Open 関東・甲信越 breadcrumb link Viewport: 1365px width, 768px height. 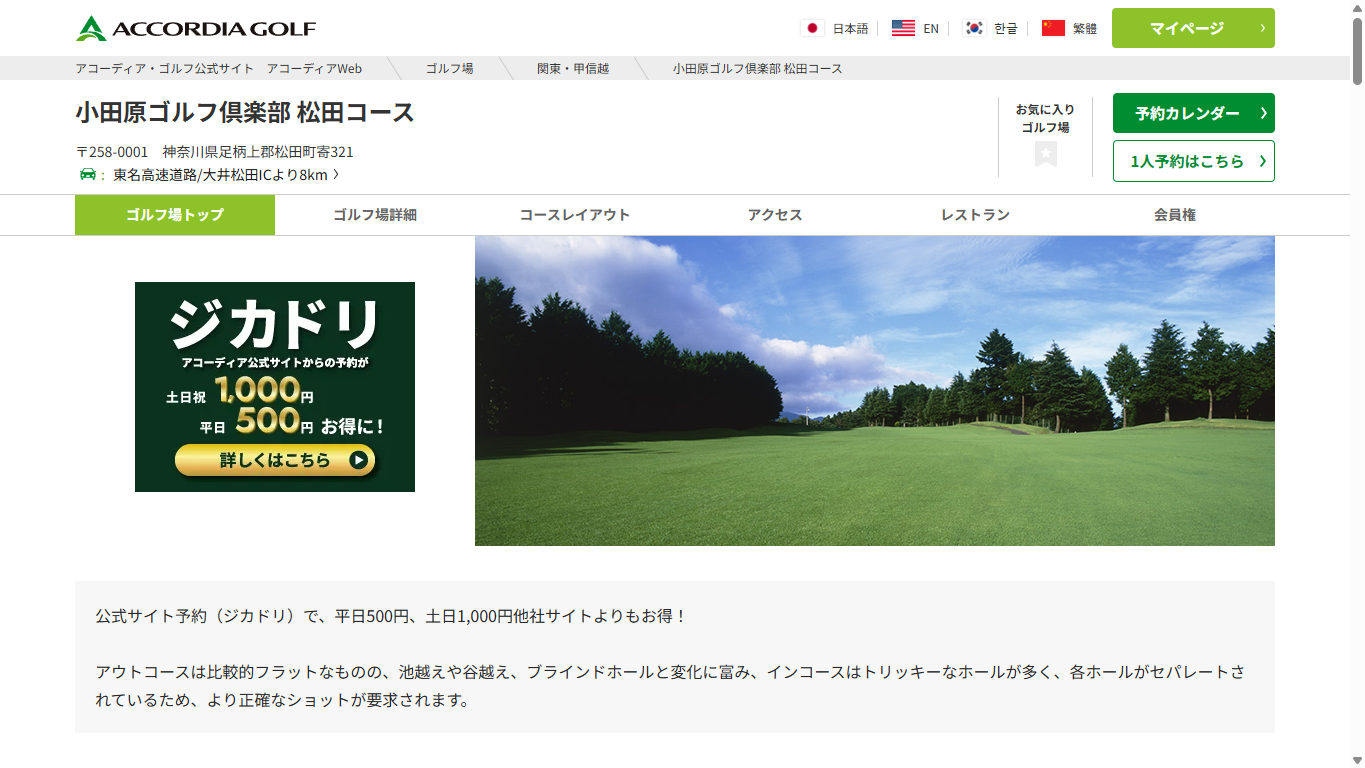(573, 68)
